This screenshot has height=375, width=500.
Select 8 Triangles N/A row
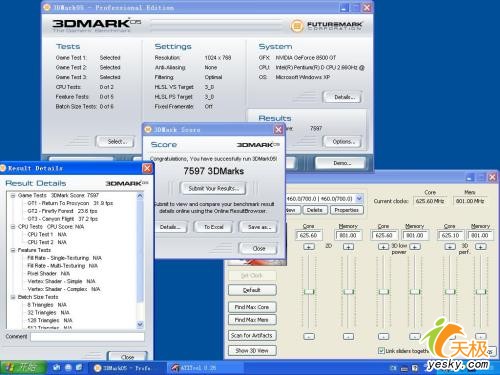47,305
